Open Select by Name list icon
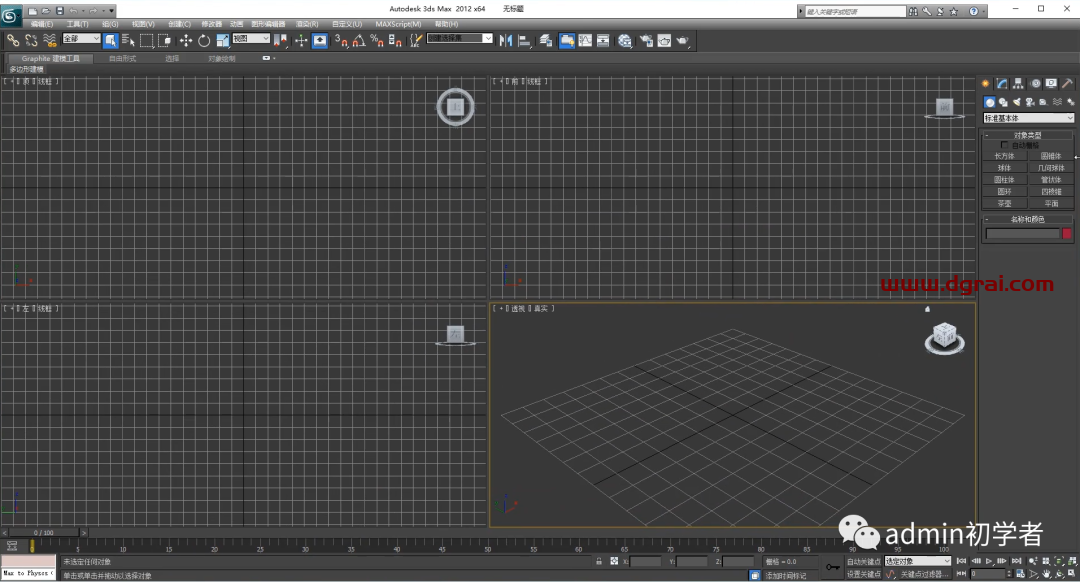 [x=128, y=41]
